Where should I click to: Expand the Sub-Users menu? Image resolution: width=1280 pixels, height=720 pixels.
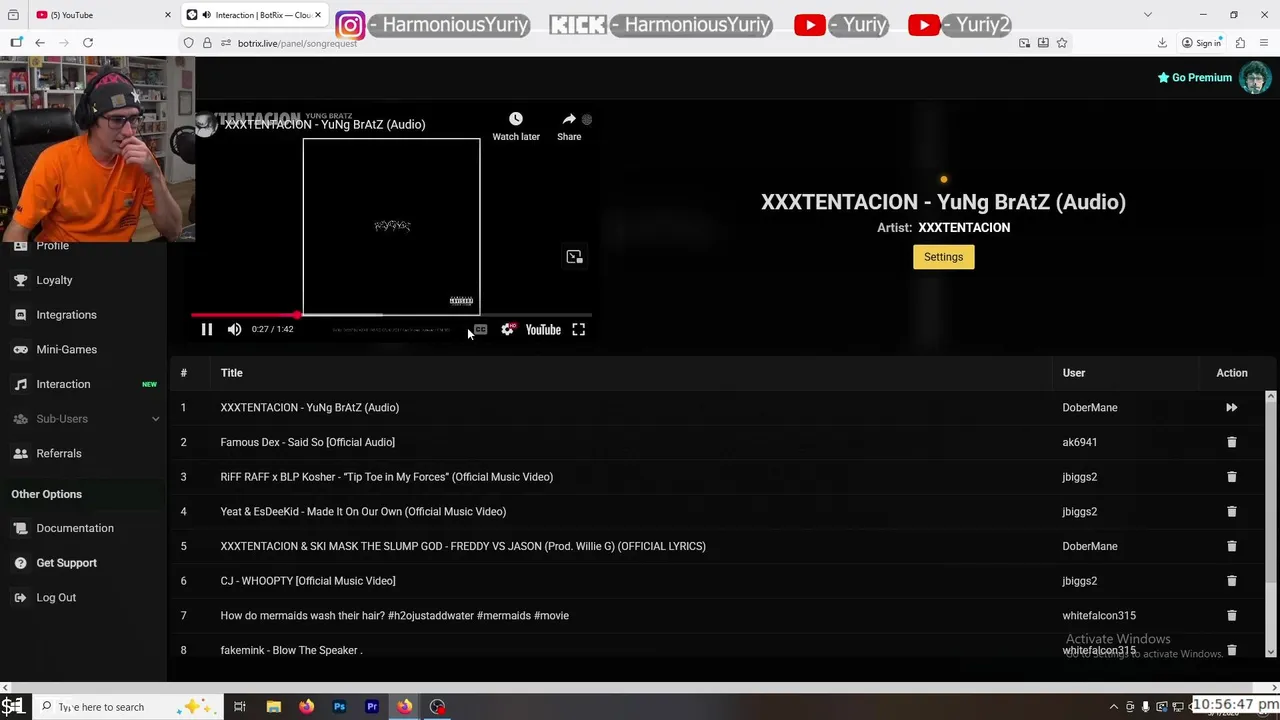tap(83, 419)
